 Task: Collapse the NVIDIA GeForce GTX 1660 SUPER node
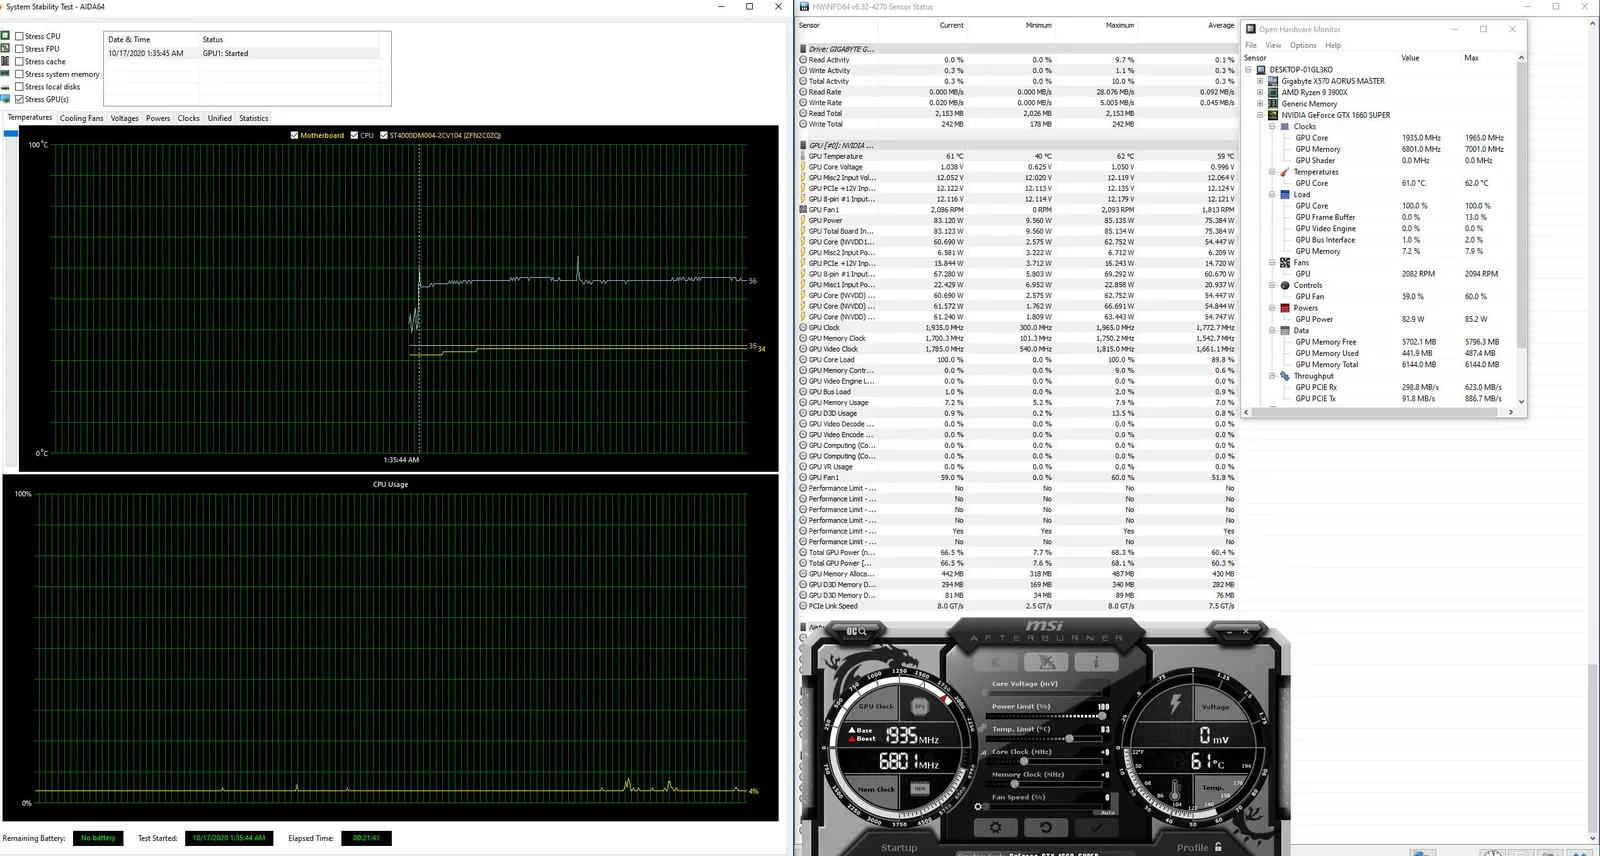1260,115
